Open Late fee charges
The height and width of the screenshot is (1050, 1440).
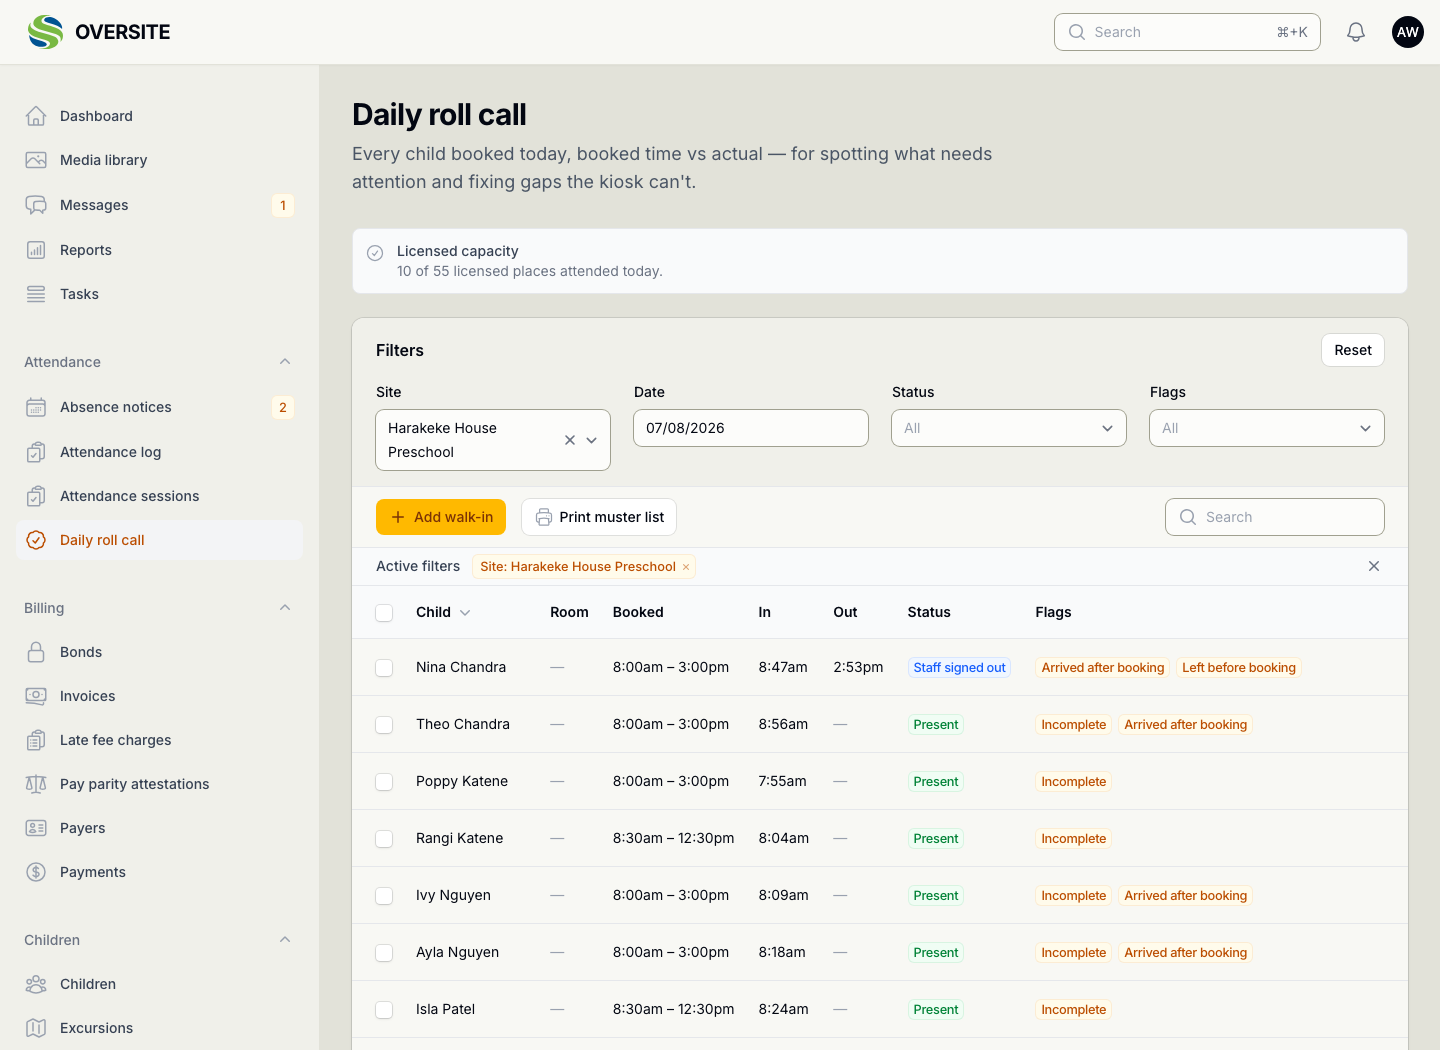[x=160, y=740]
